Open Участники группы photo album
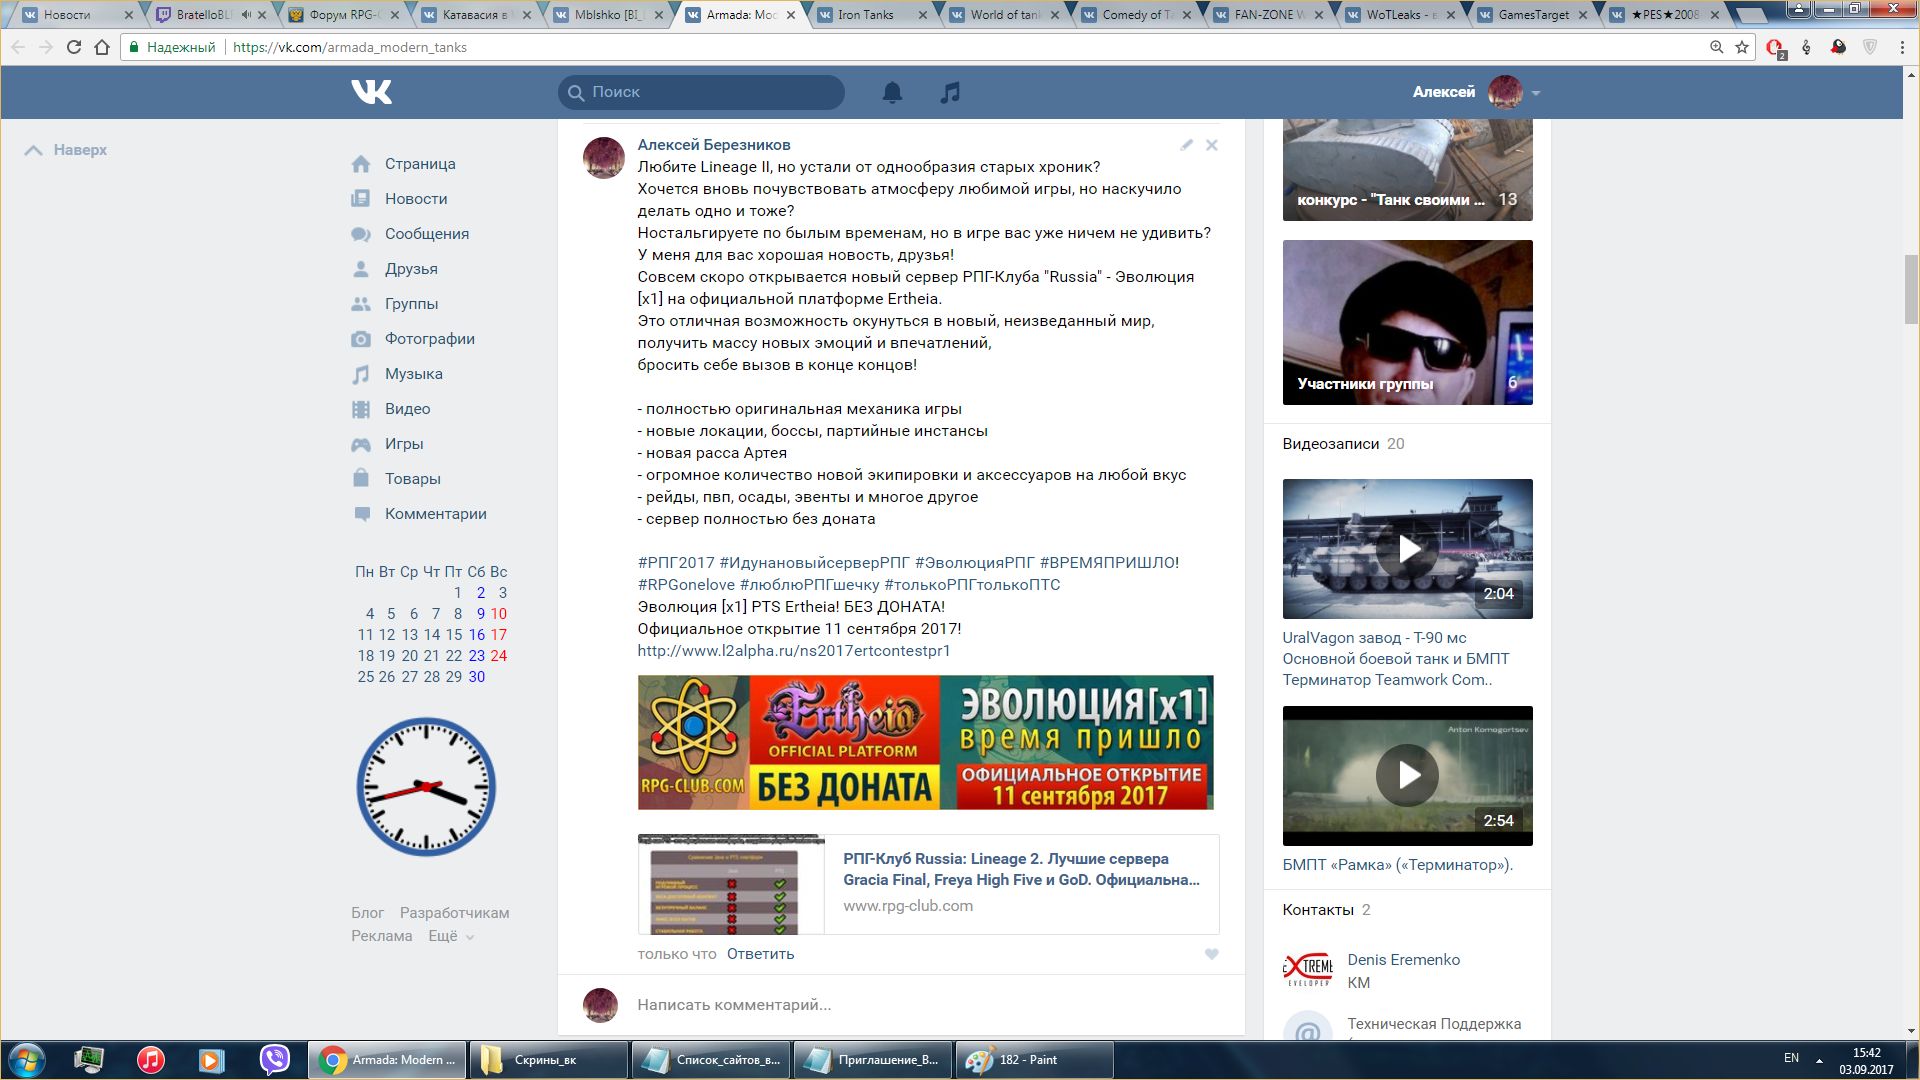The image size is (1920, 1080). click(1407, 322)
